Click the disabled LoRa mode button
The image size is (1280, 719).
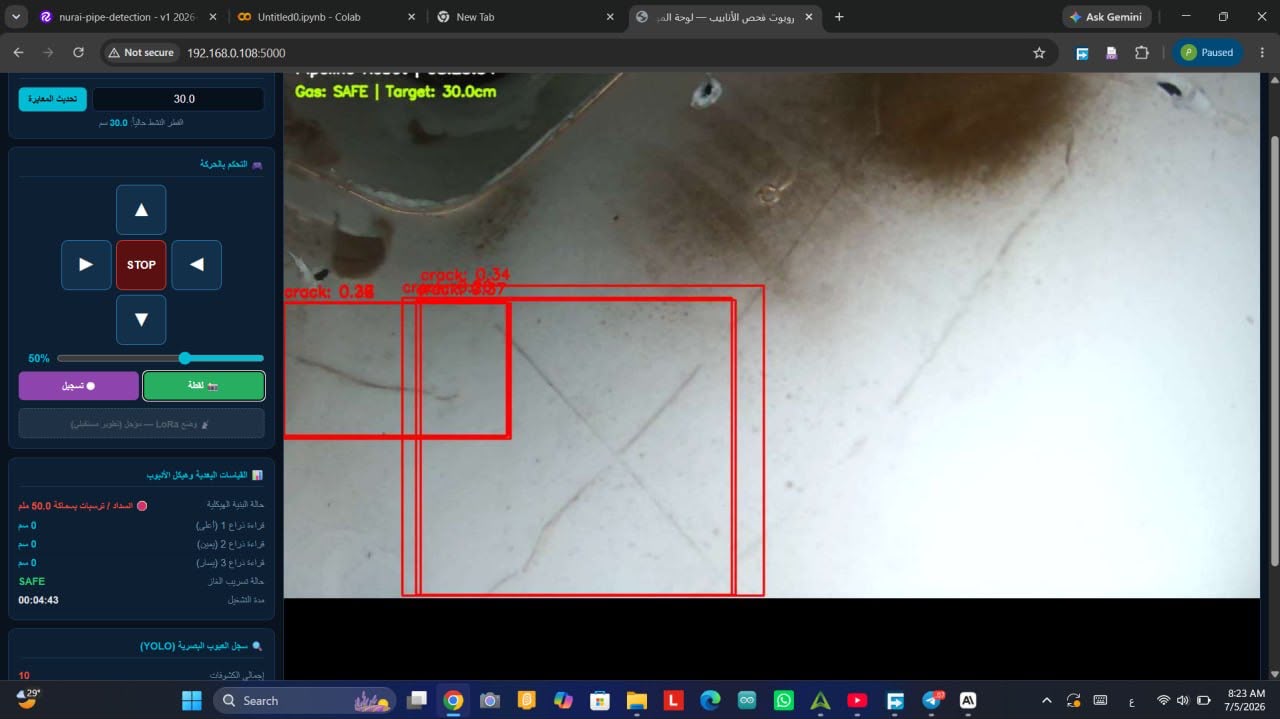pyautogui.click(x=141, y=423)
